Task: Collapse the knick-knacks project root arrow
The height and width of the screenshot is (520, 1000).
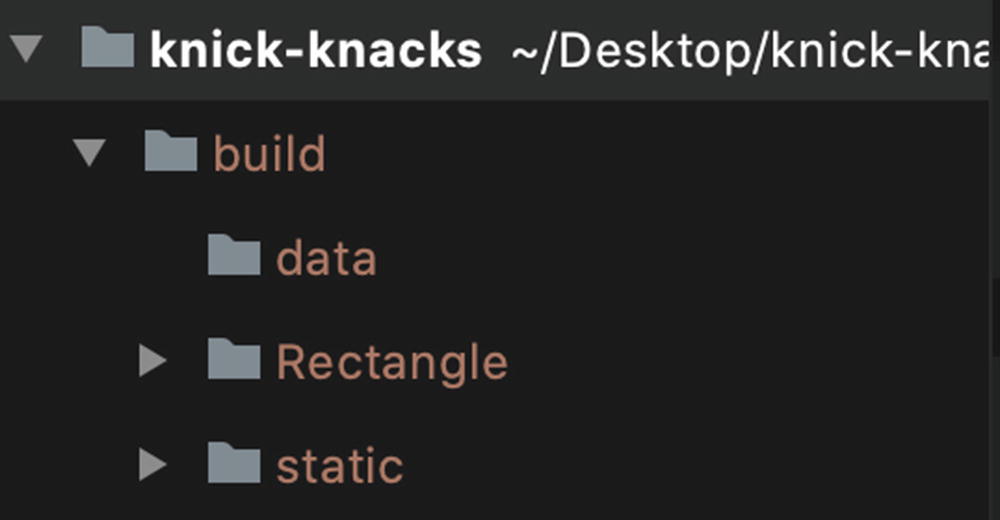Action: 26,48
